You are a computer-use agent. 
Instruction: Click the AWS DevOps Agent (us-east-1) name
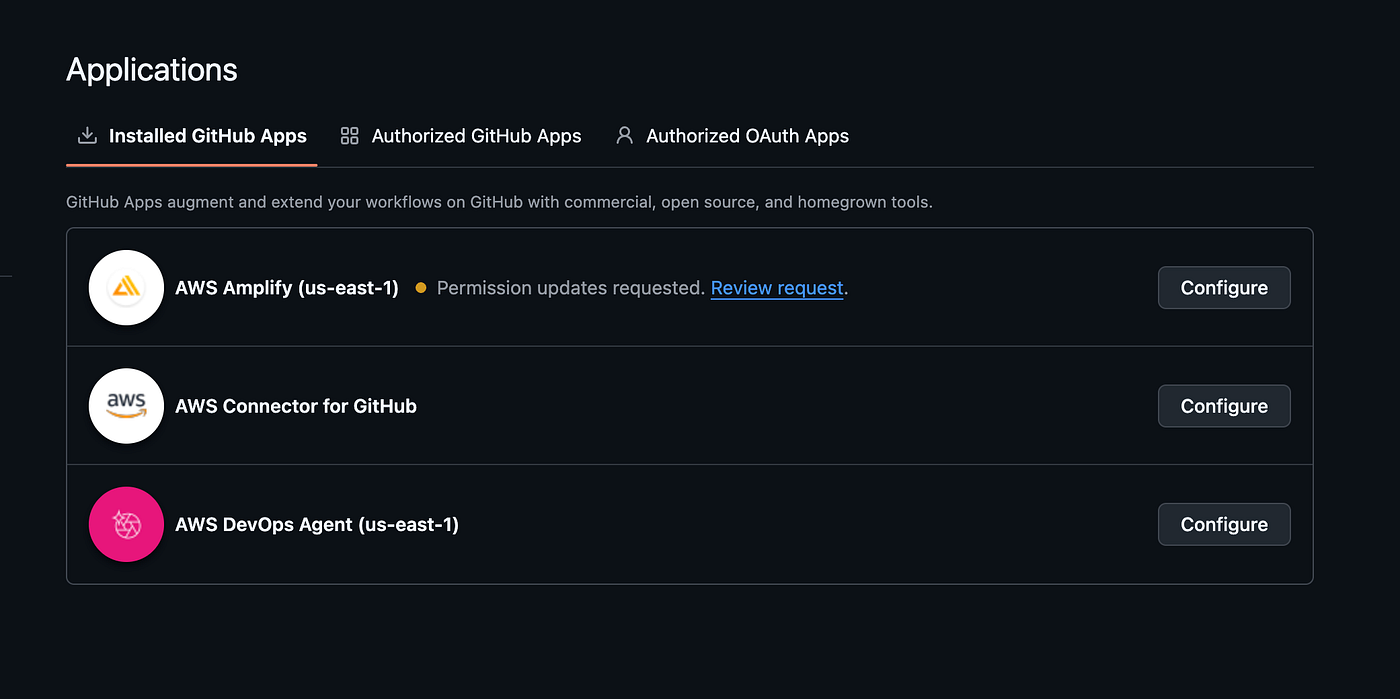click(317, 524)
